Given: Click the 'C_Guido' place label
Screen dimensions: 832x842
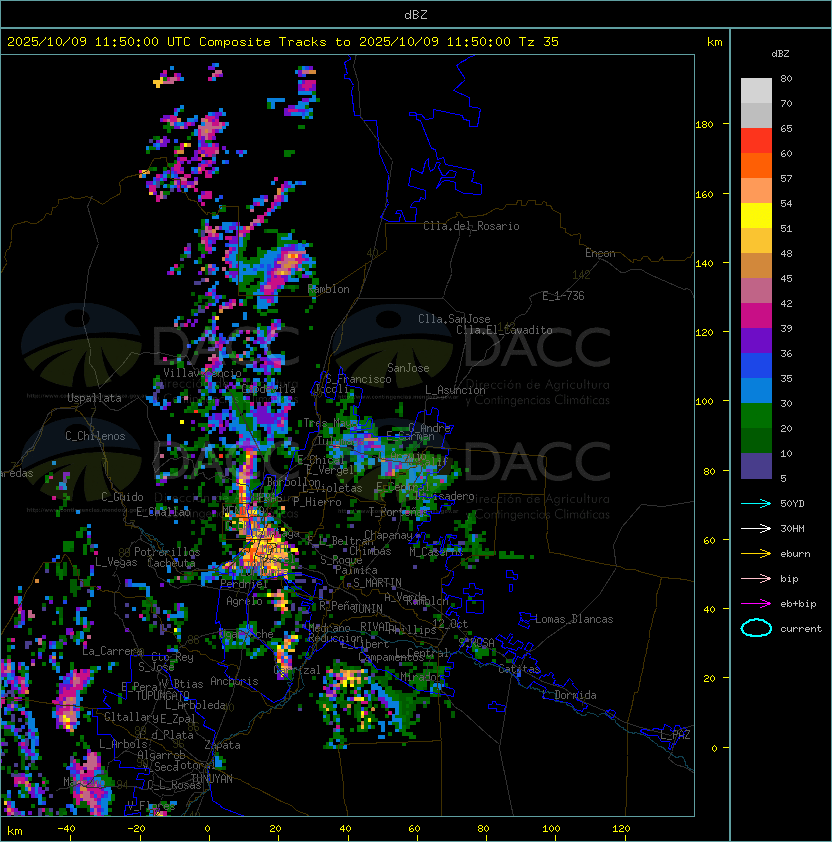Looking at the screenshot, I should tap(122, 497).
